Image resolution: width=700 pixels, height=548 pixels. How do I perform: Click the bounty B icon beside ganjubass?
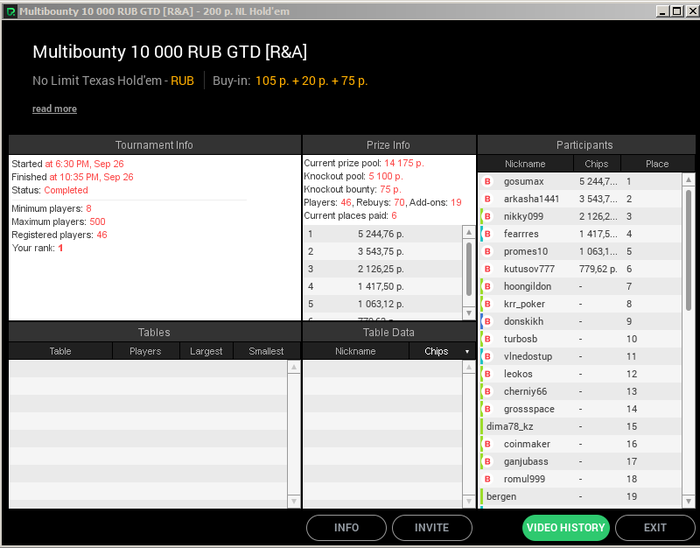[488, 461]
